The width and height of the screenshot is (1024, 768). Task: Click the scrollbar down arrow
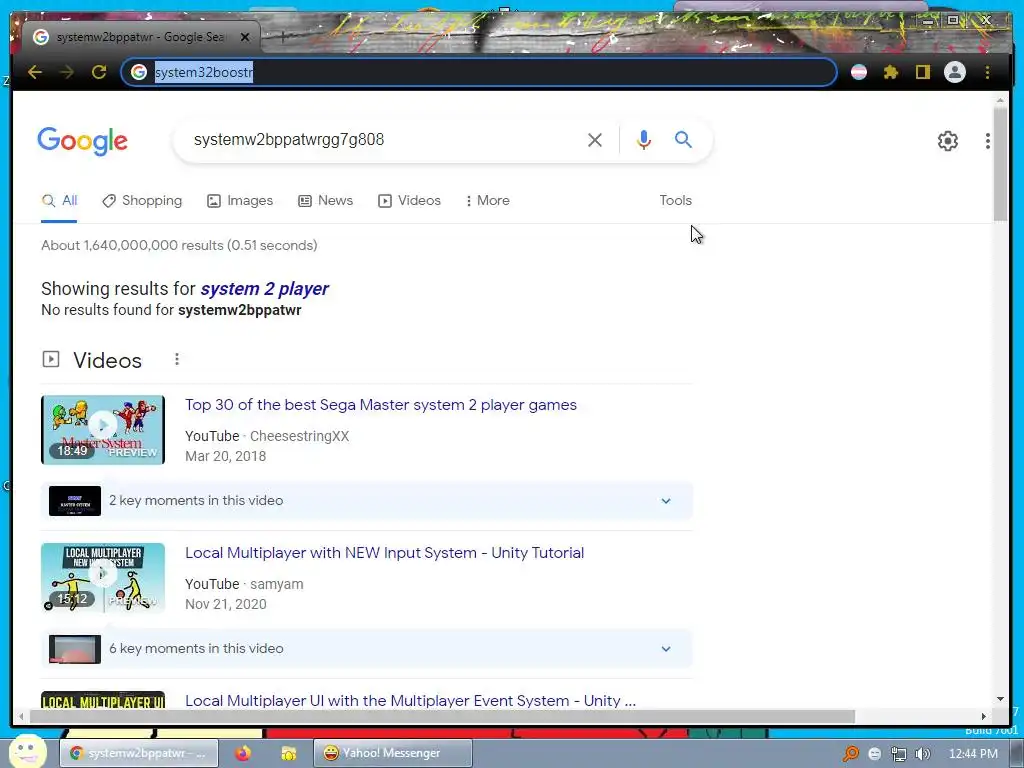(1000, 699)
